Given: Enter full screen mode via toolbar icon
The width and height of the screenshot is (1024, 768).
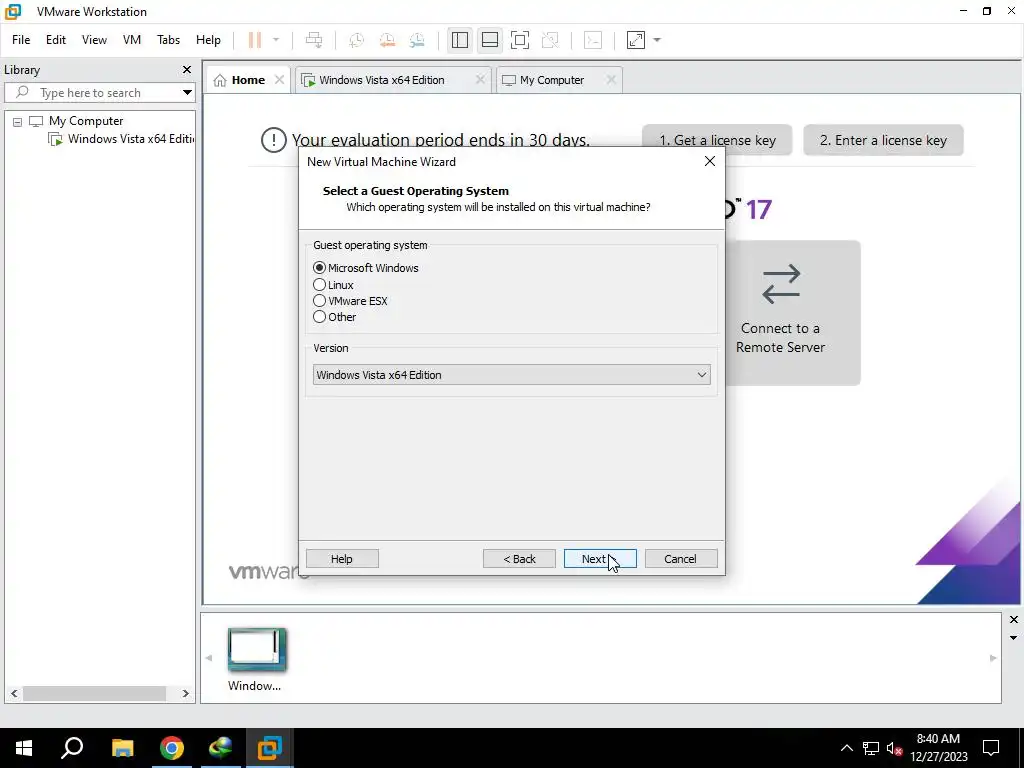Looking at the screenshot, I should [x=520, y=40].
